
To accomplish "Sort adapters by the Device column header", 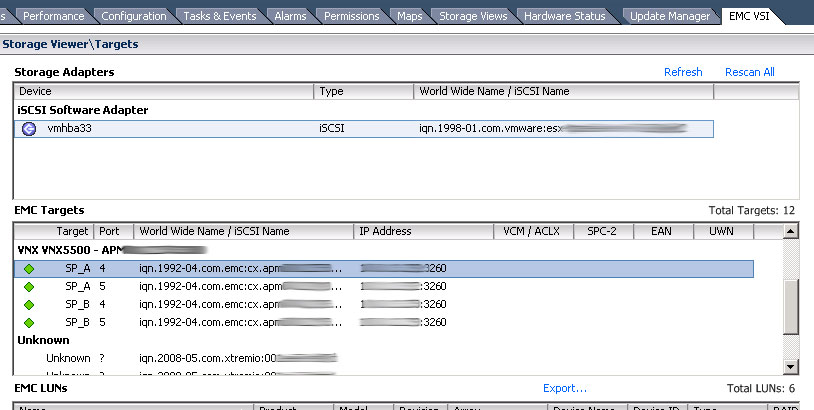I will (164, 91).
